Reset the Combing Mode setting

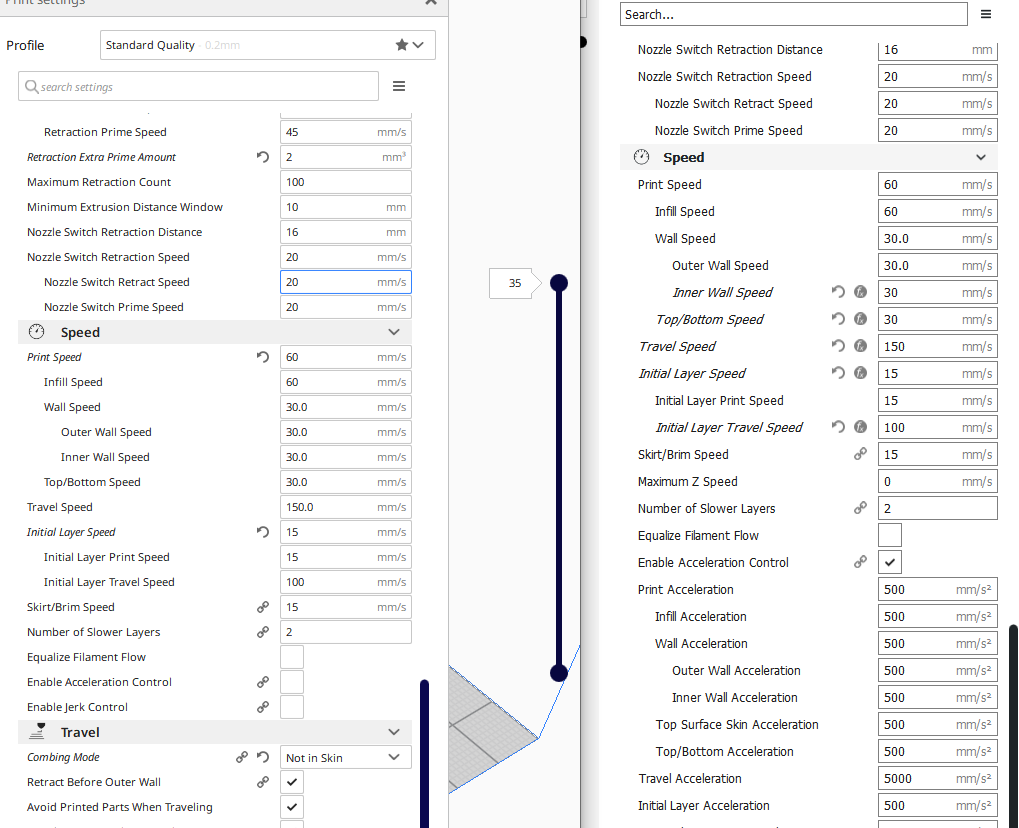point(263,757)
